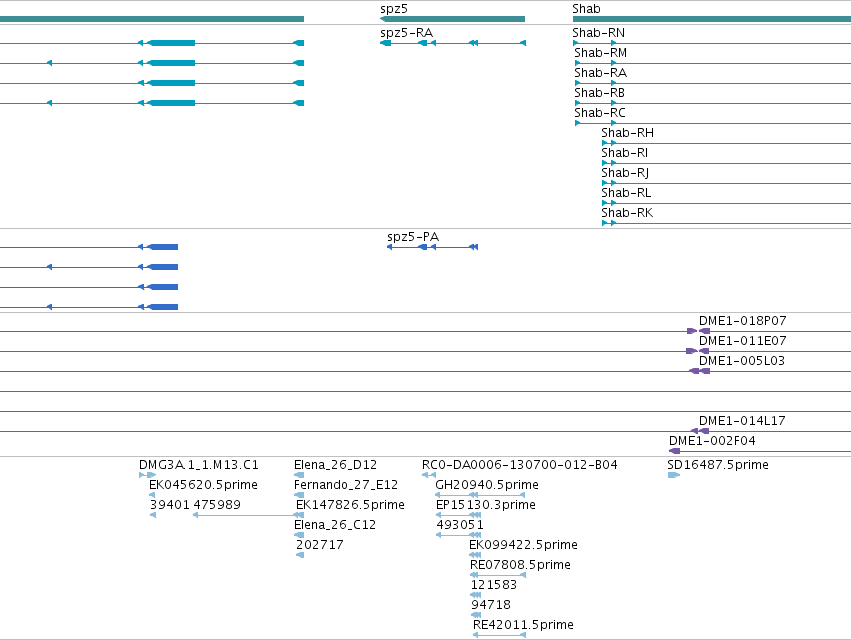Click the Shab-RI transcript label

pos(625,153)
